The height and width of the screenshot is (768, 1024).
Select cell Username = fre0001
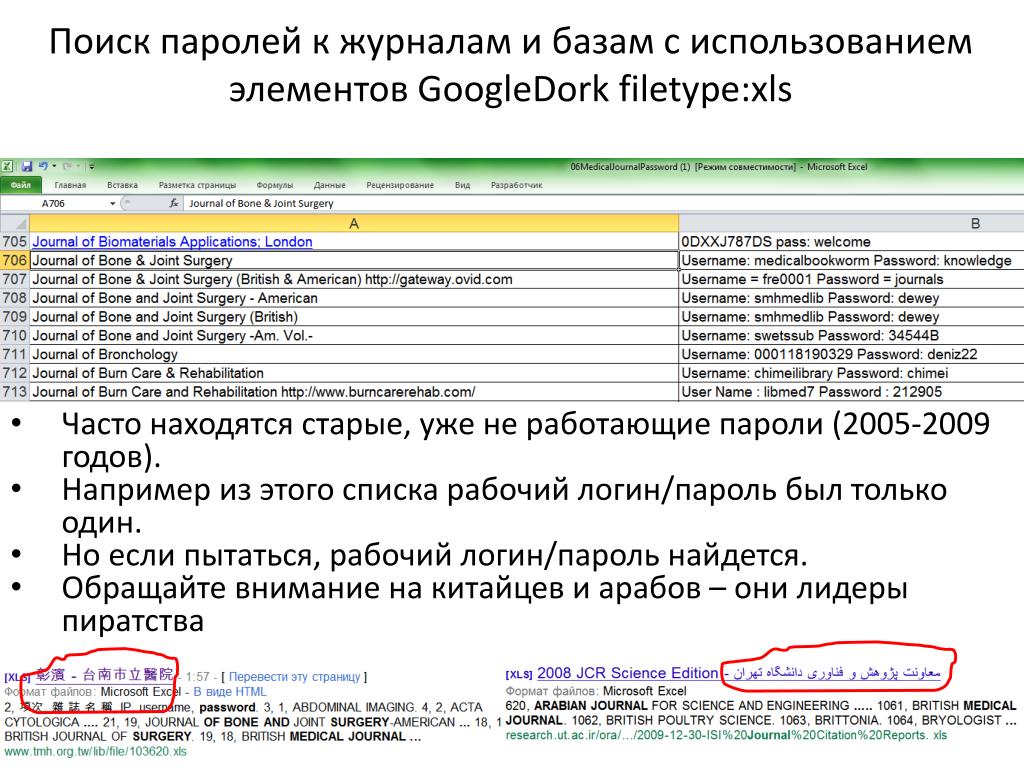[x=852, y=280]
